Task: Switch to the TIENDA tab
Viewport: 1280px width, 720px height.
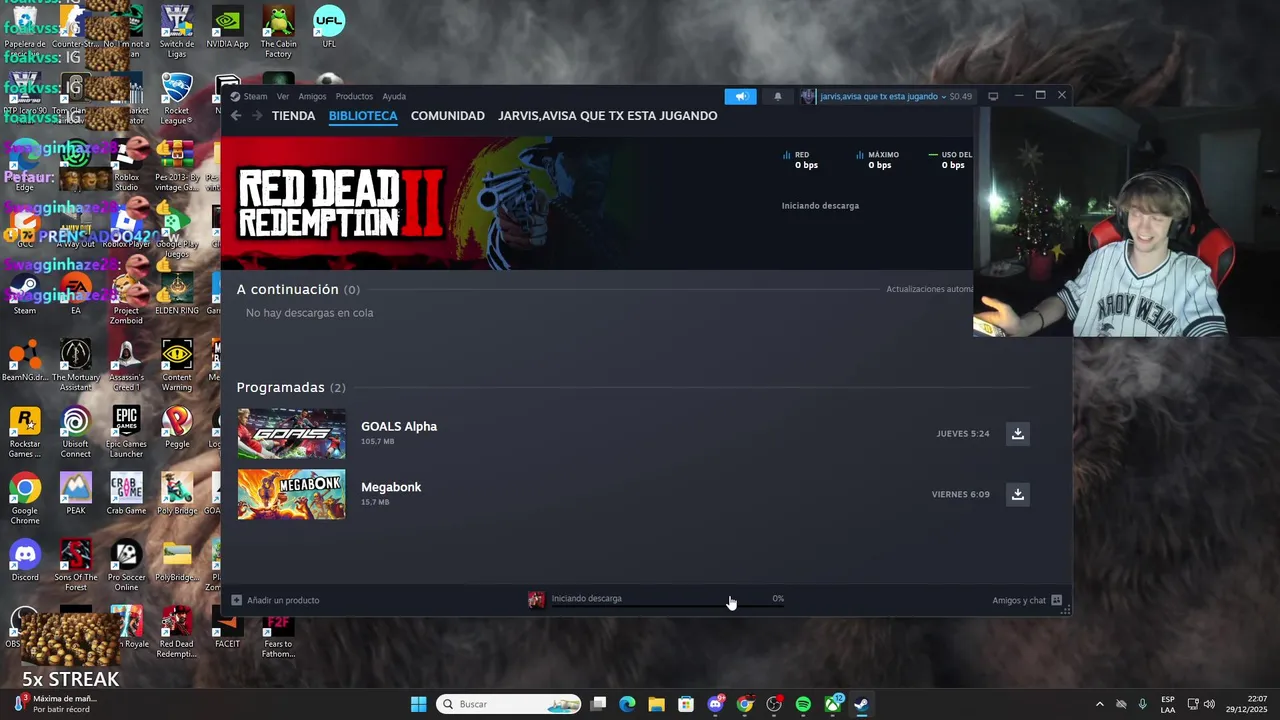Action: point(293,116)
